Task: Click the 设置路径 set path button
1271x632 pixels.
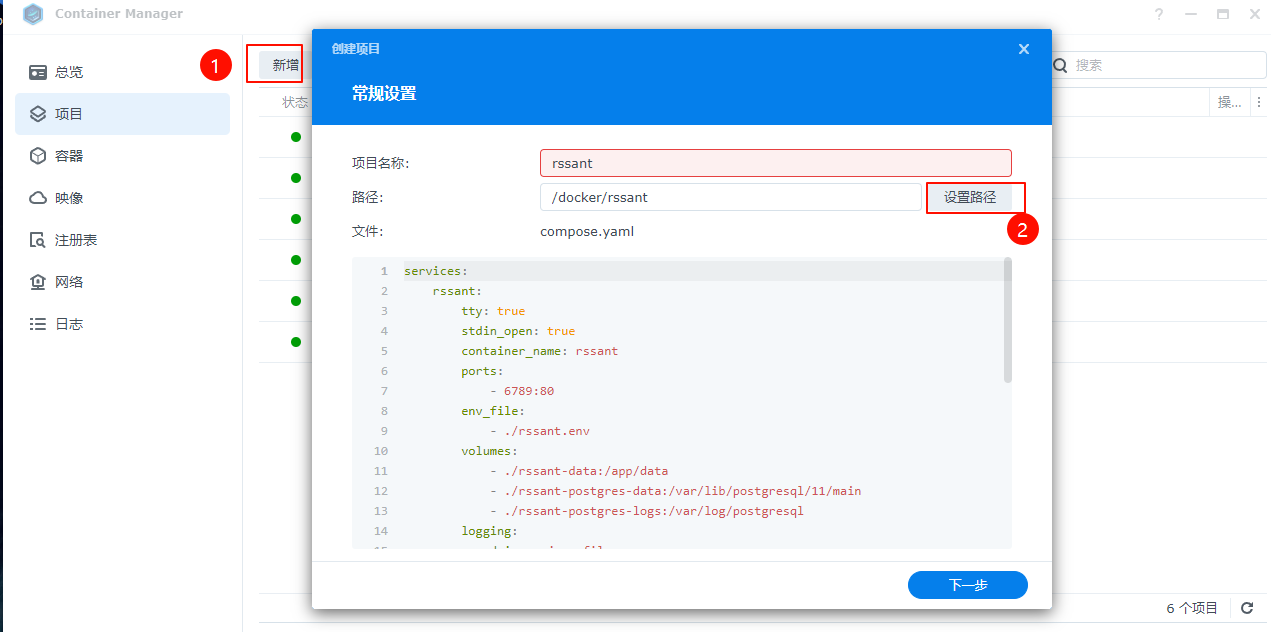Action: pos(970,197)
